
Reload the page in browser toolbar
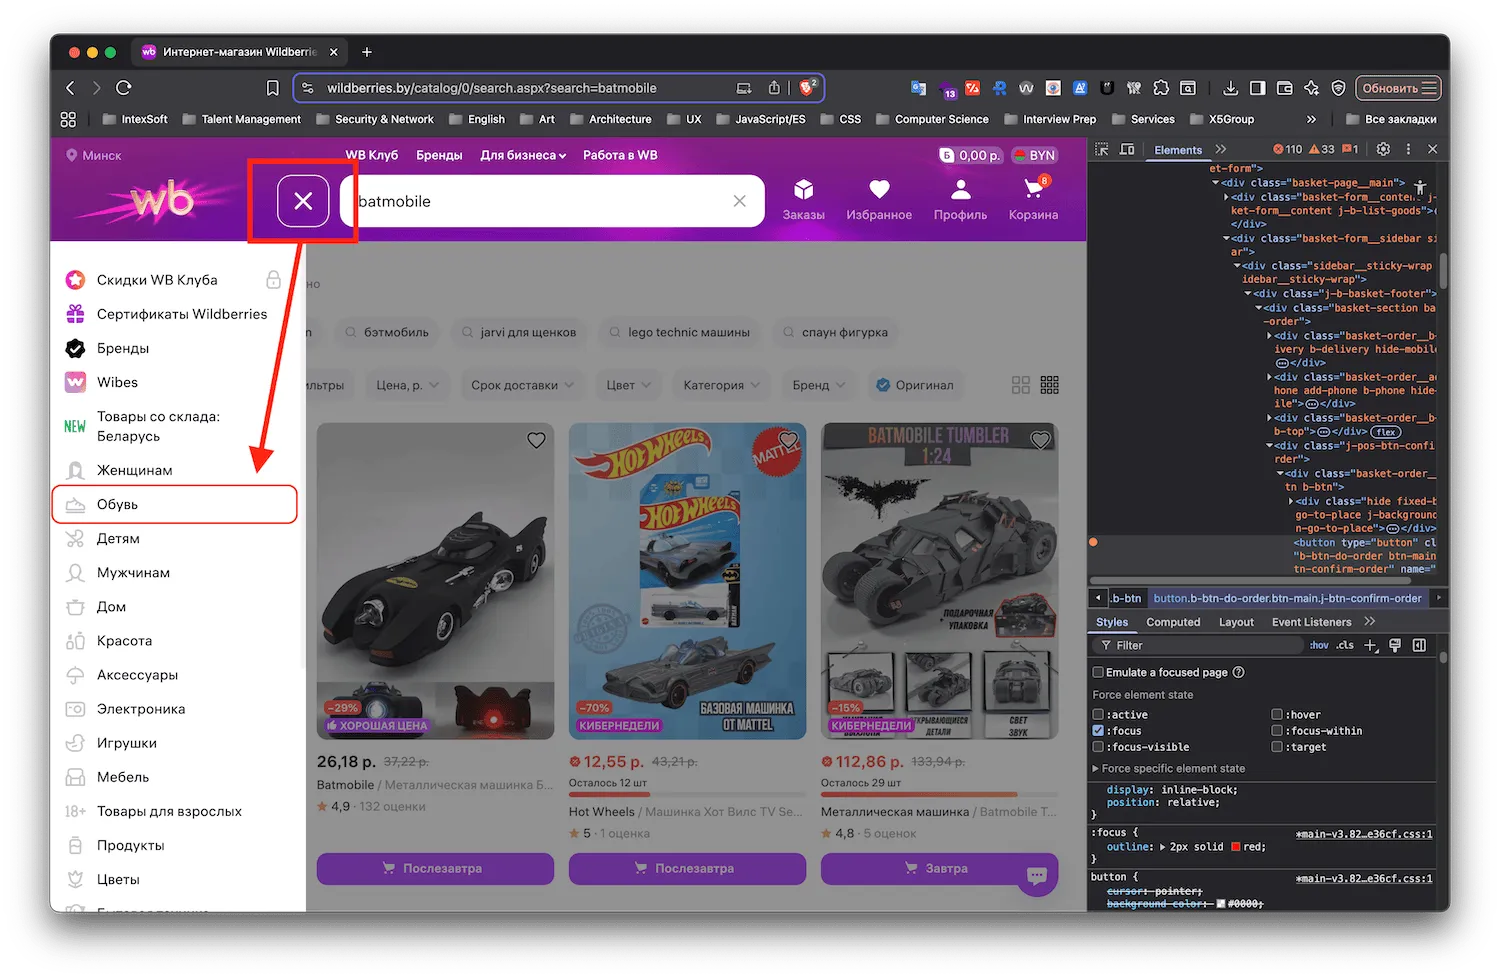click(x=124, y=88)
